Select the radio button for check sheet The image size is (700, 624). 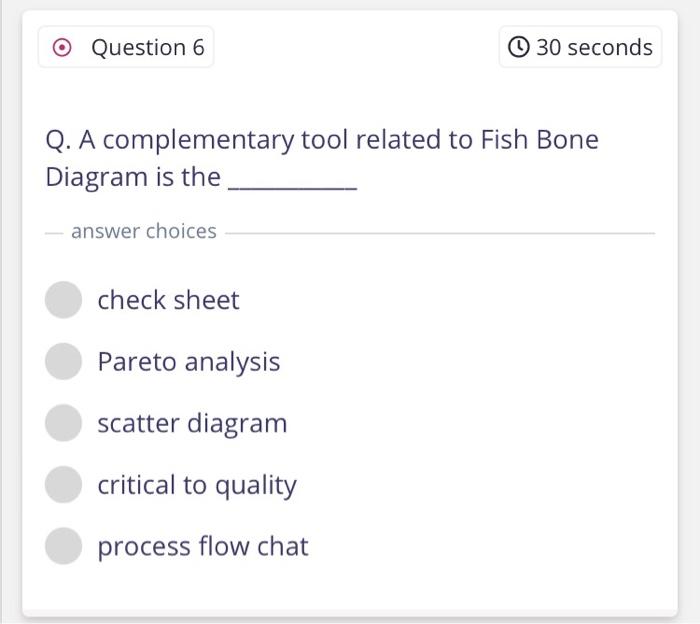coord(63,300)
